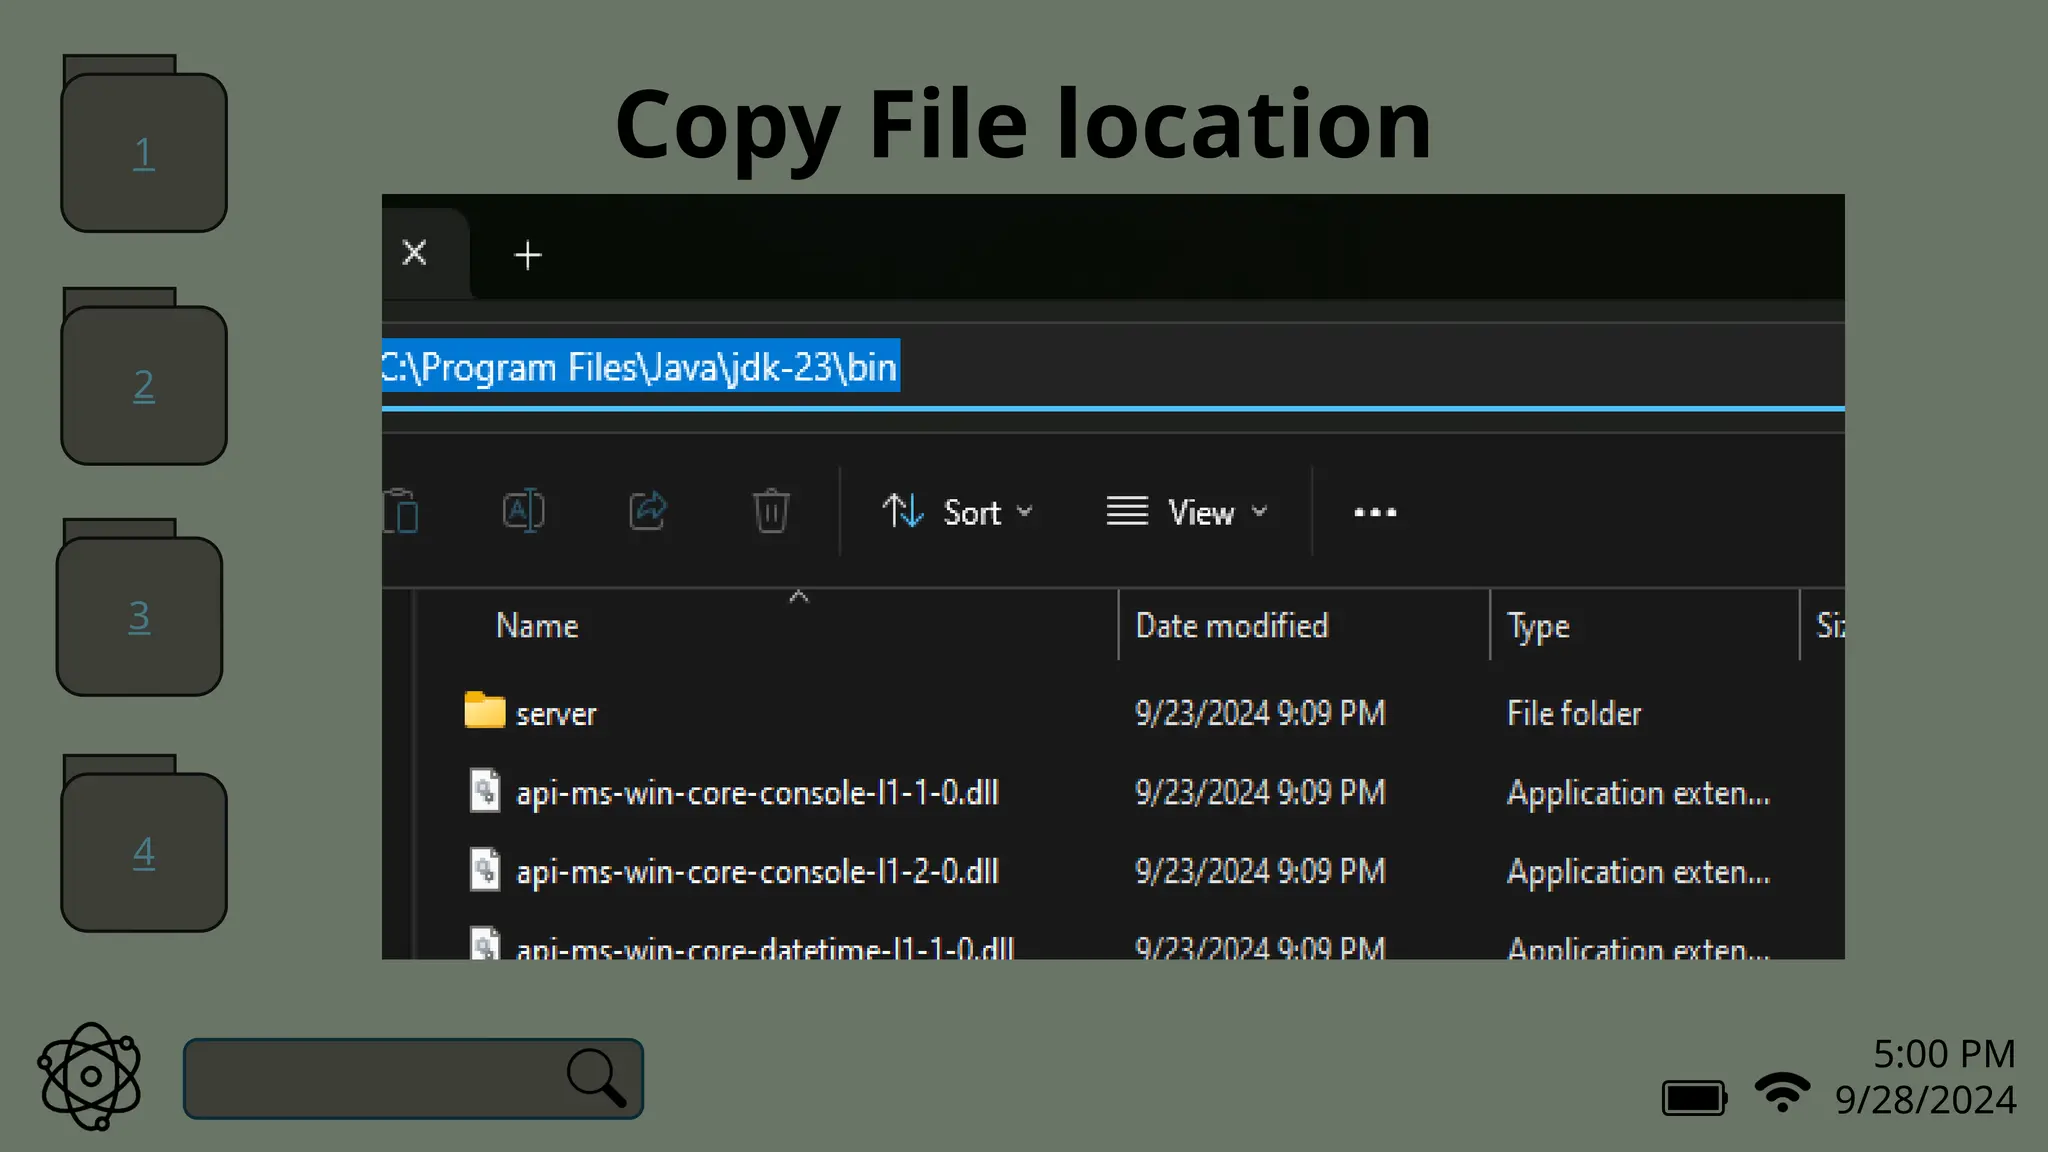2048x1152 pixels.
Task: Click the atom logo icon
Action: (x=90, y=1076)
